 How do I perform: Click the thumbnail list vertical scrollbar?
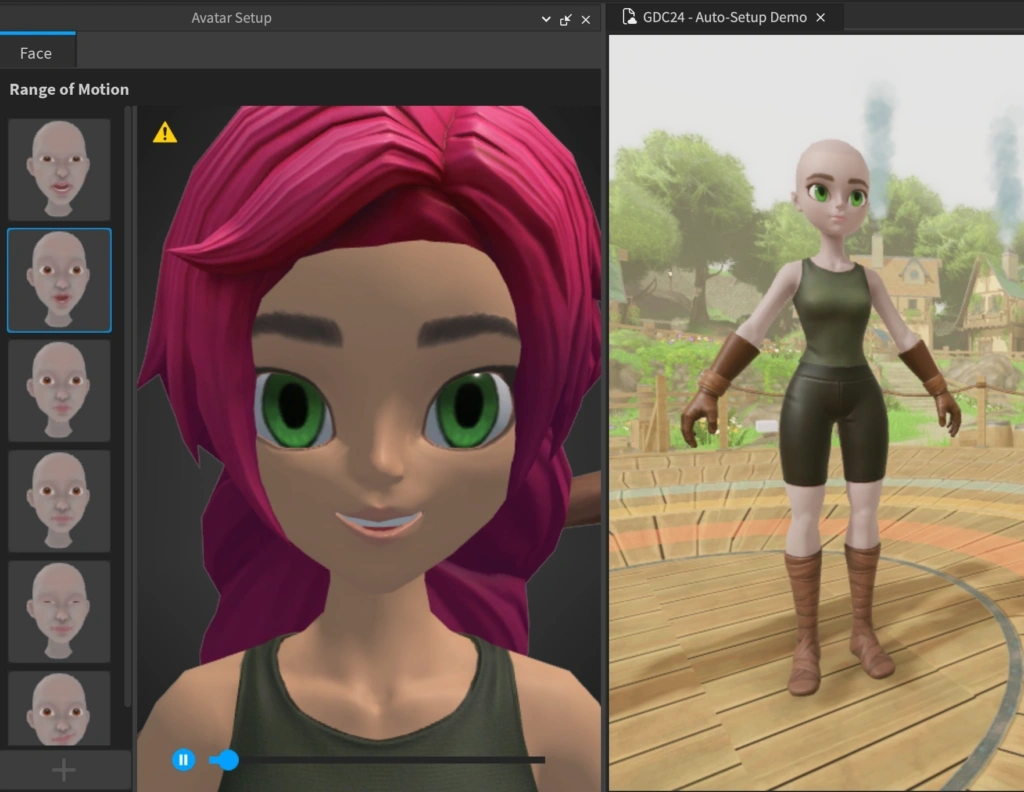127,400
